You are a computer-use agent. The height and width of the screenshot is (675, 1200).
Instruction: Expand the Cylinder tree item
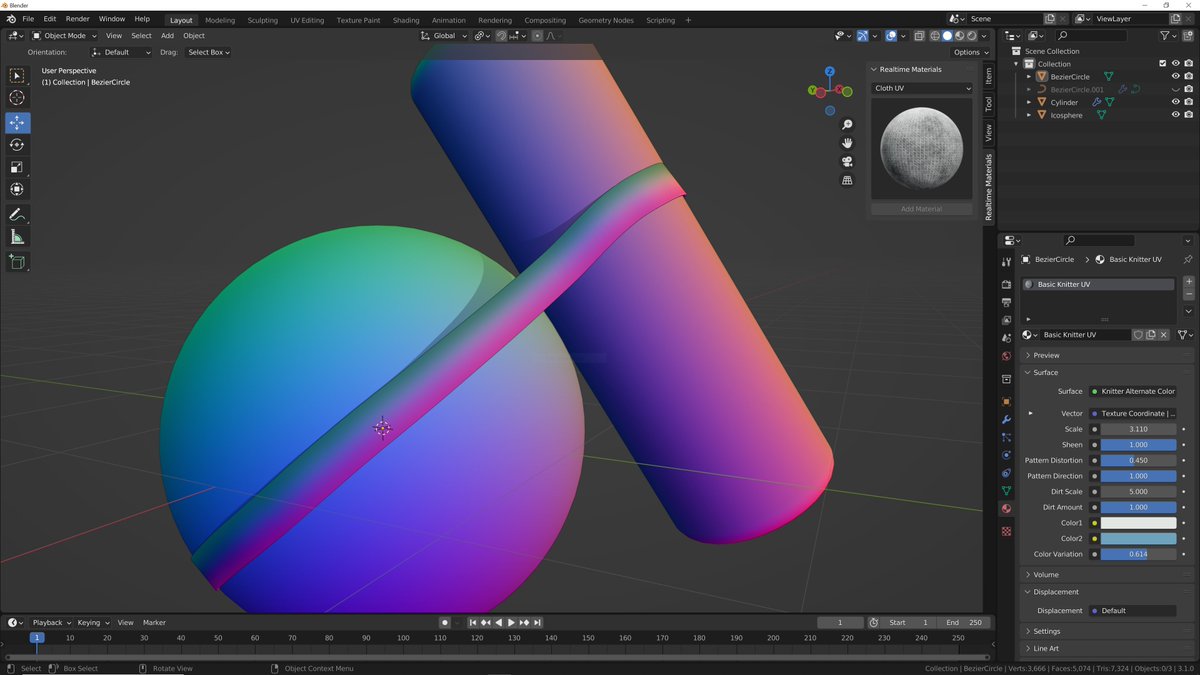tap(1029, 102)
